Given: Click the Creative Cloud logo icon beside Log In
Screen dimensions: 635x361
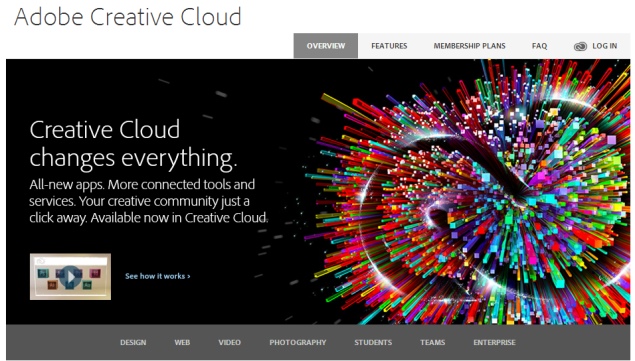Looking at the screenshot, I should pos(580,46).
